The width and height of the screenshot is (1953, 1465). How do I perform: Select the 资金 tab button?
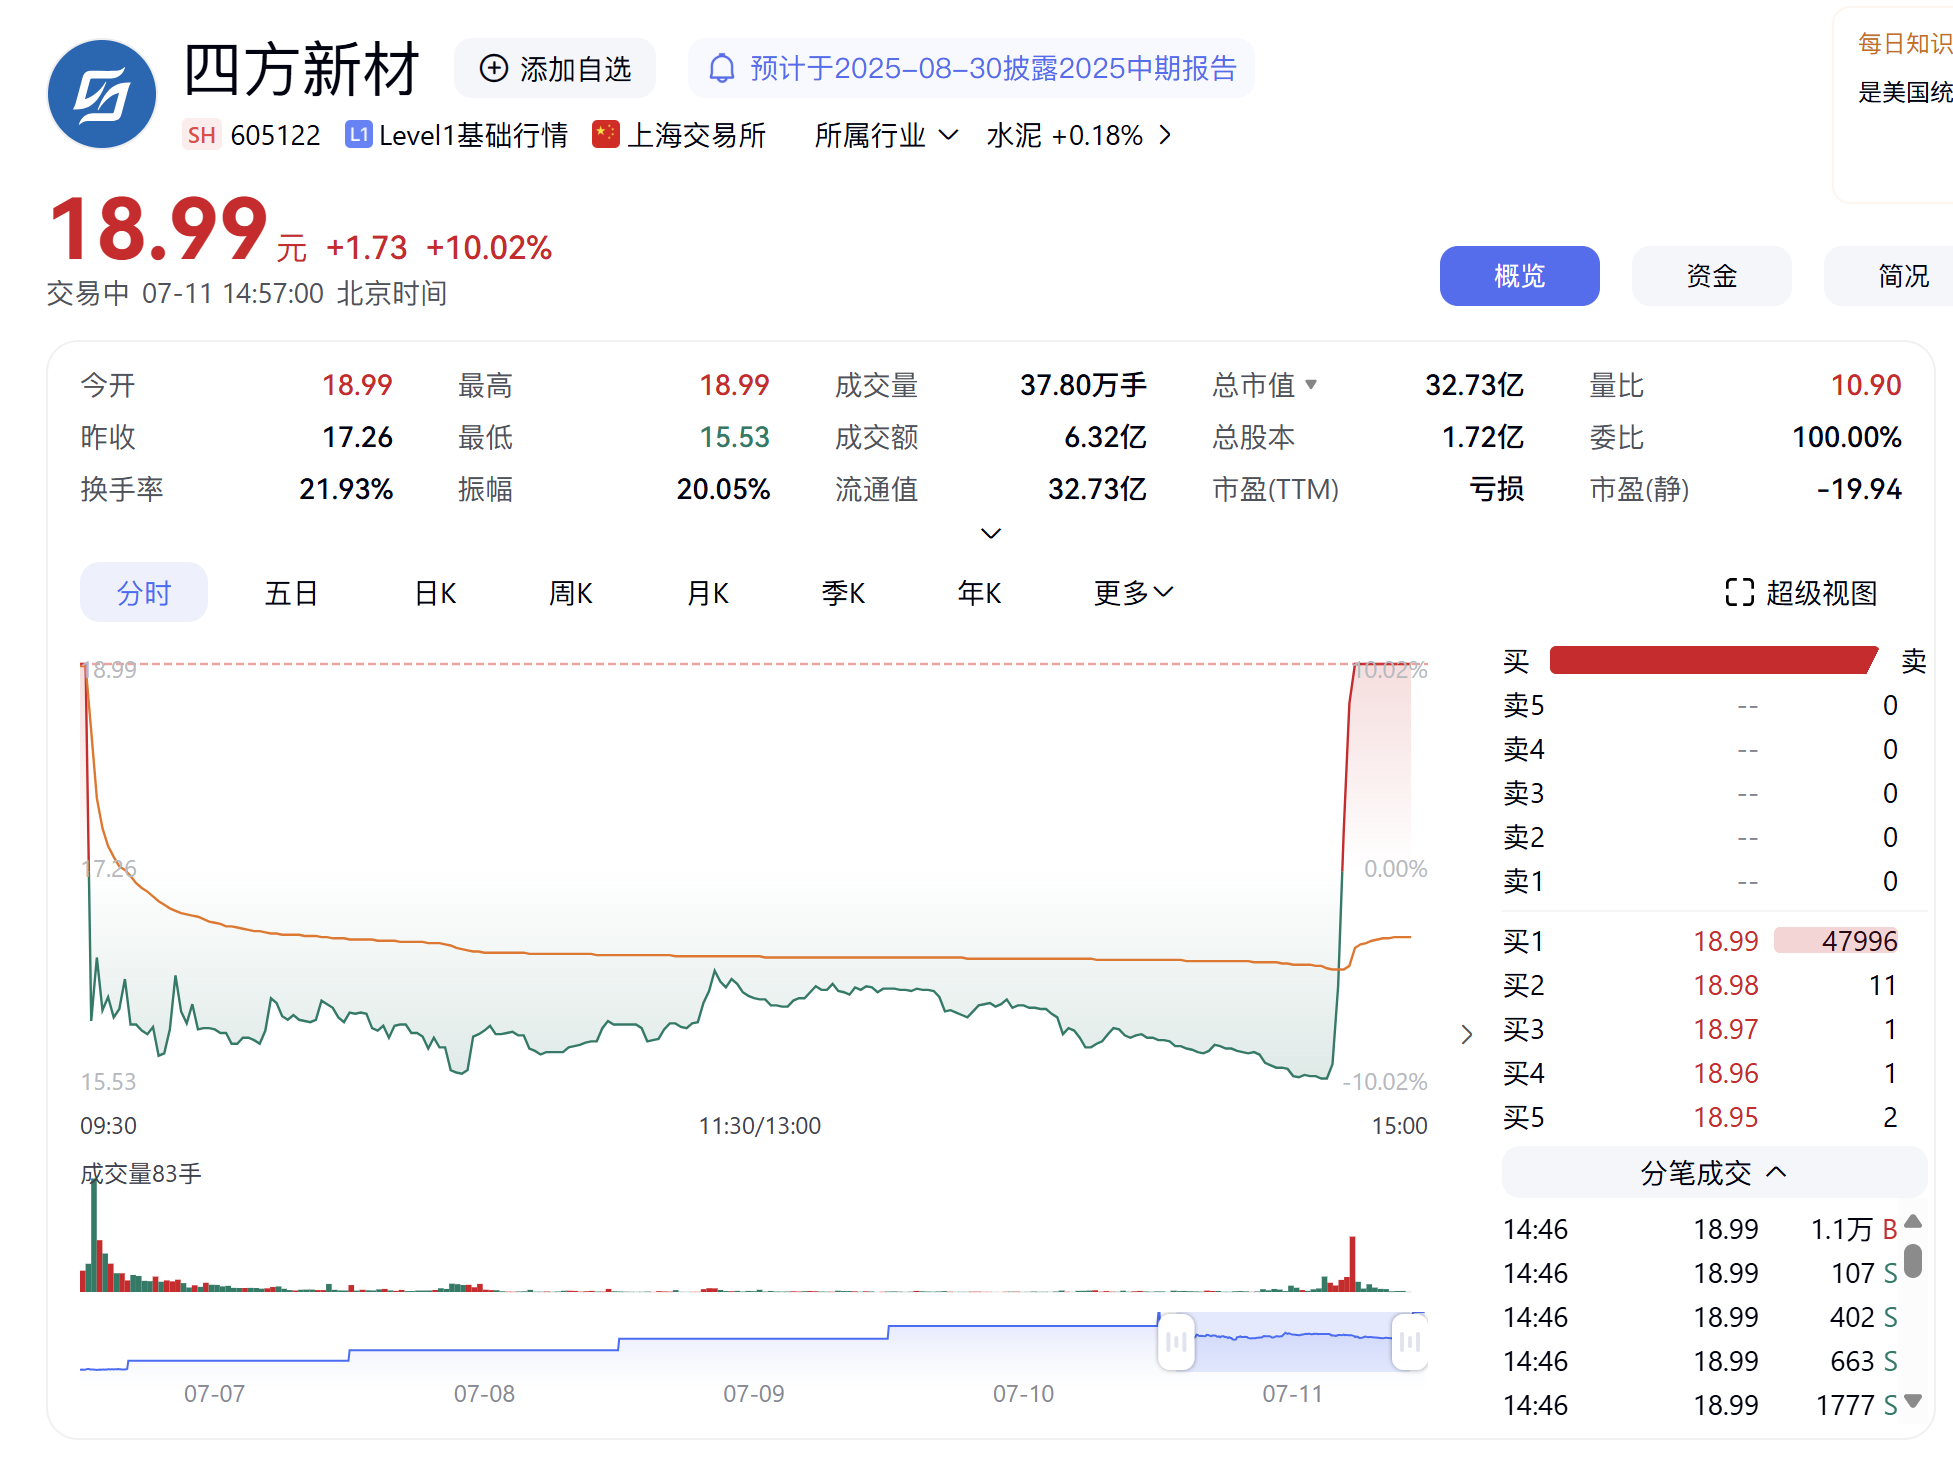point(1710,276)
